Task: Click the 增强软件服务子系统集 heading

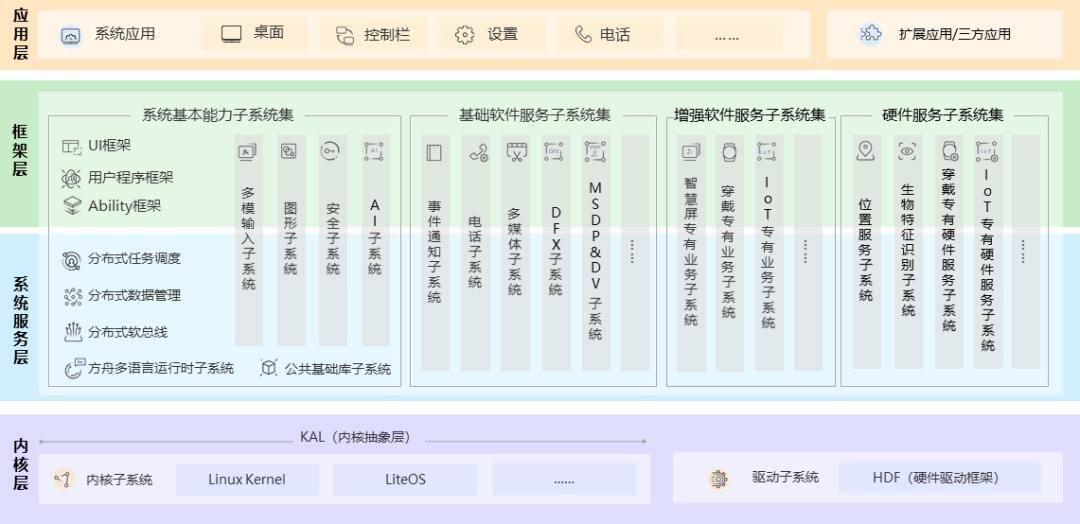Action: point(749,115)
